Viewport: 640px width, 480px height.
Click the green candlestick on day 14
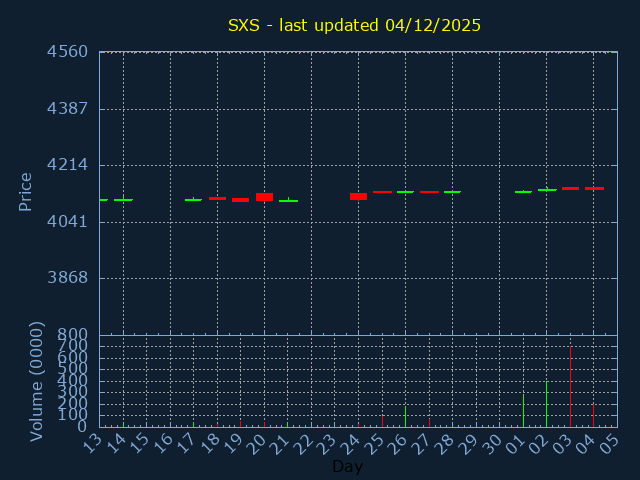tap(123, 200)
